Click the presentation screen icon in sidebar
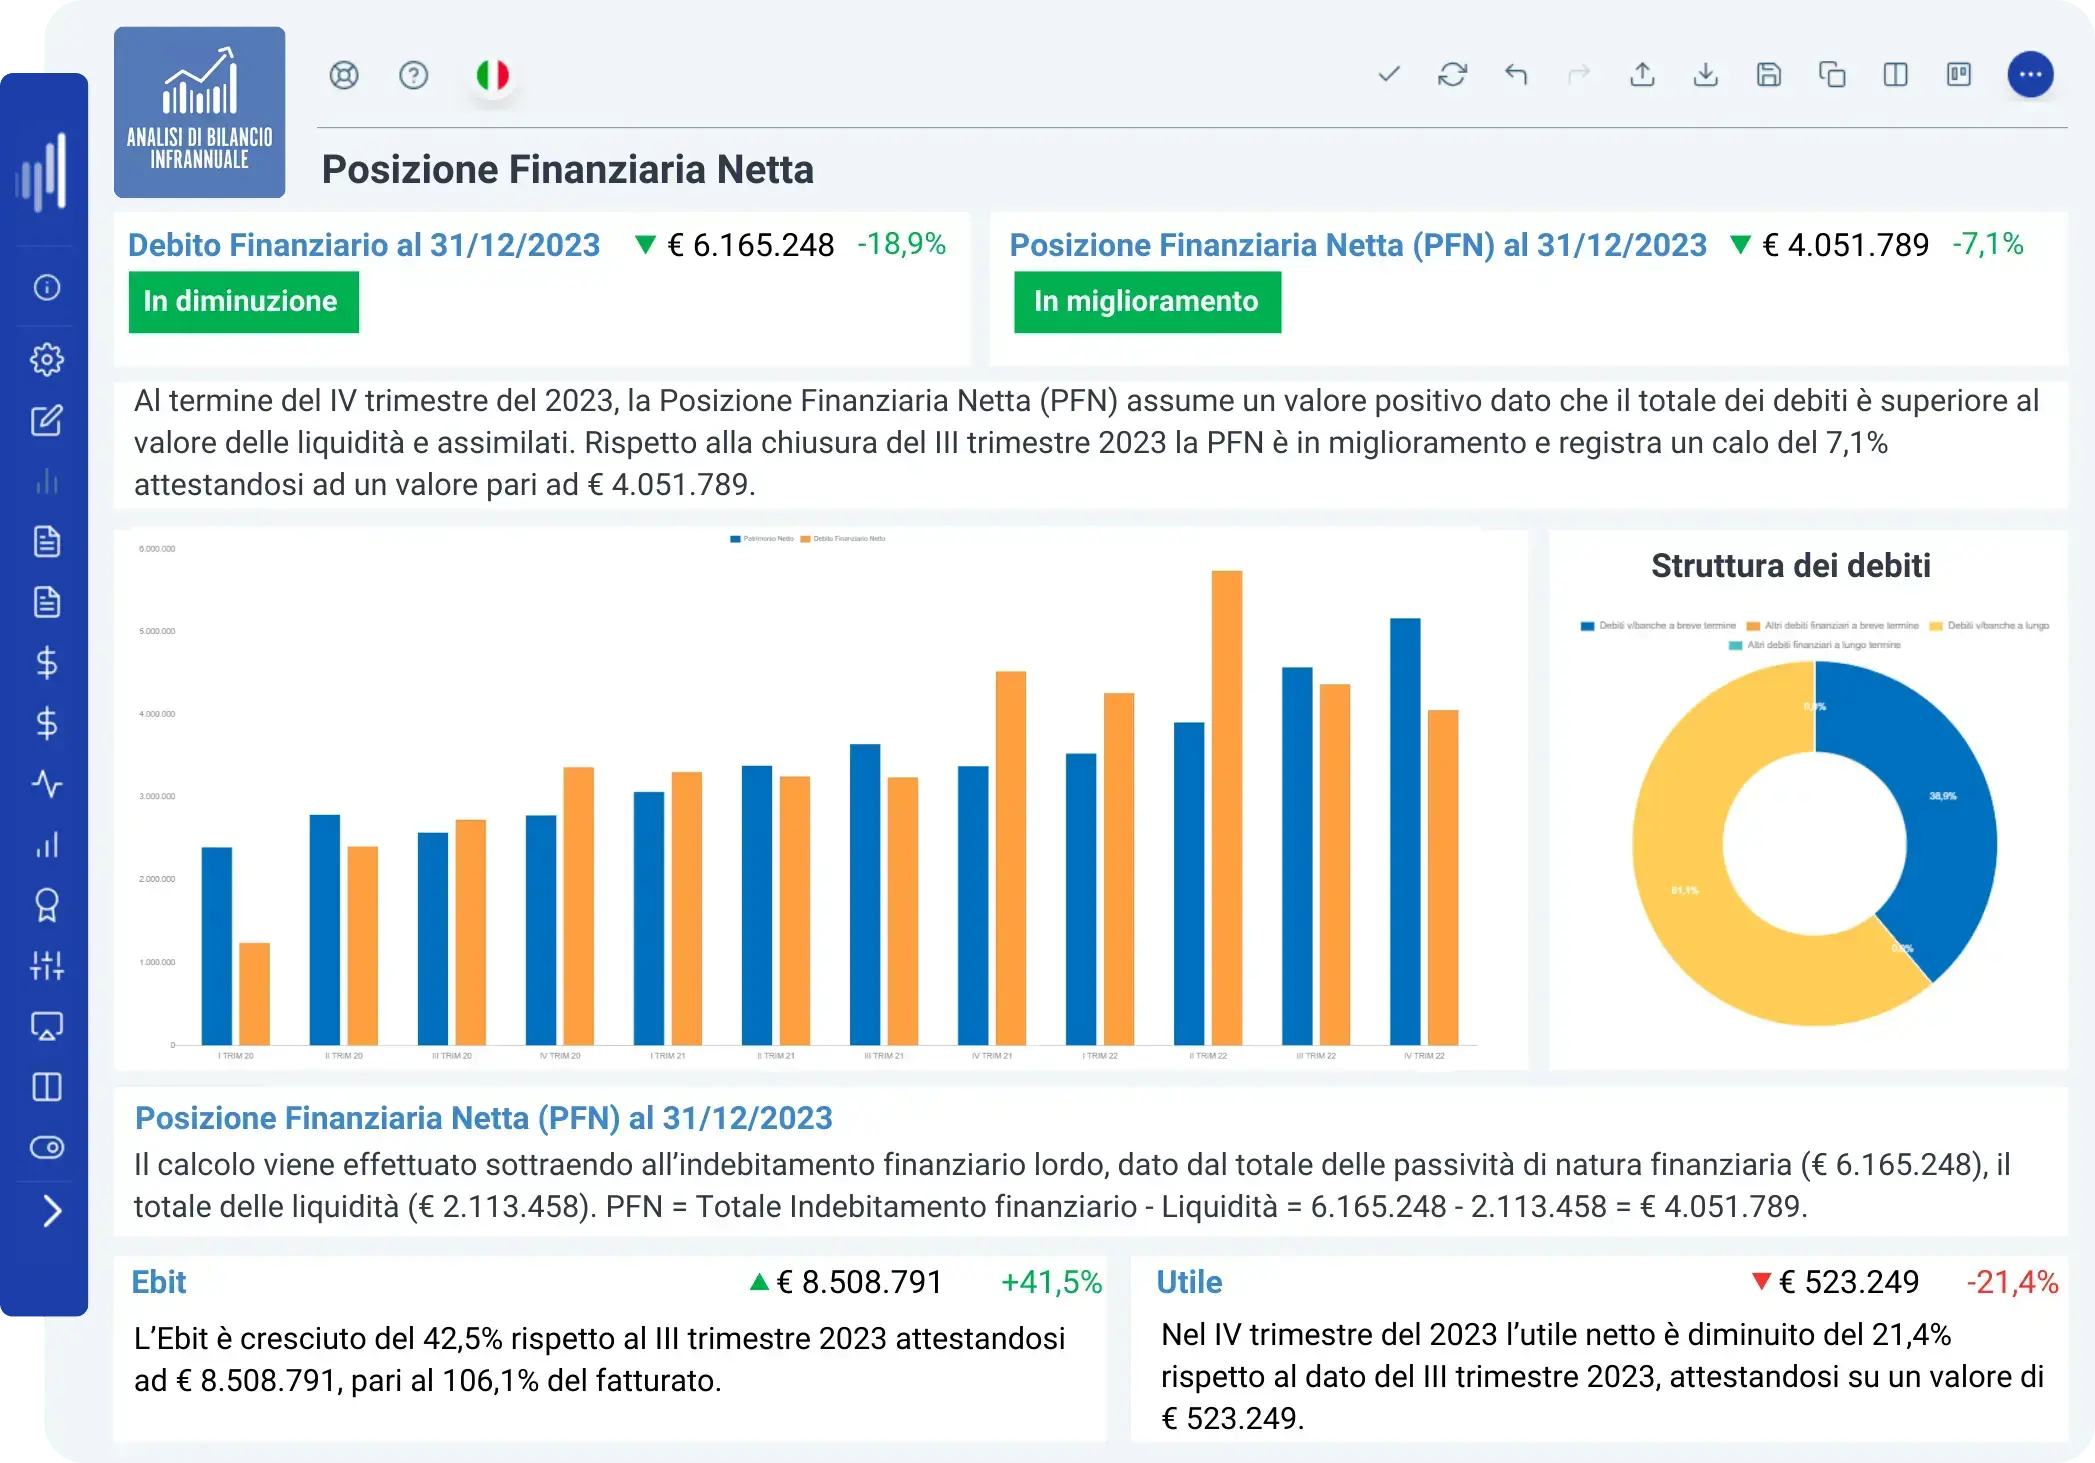The height and width of the screenshot is (1463, 2095). coord(47,1026)
